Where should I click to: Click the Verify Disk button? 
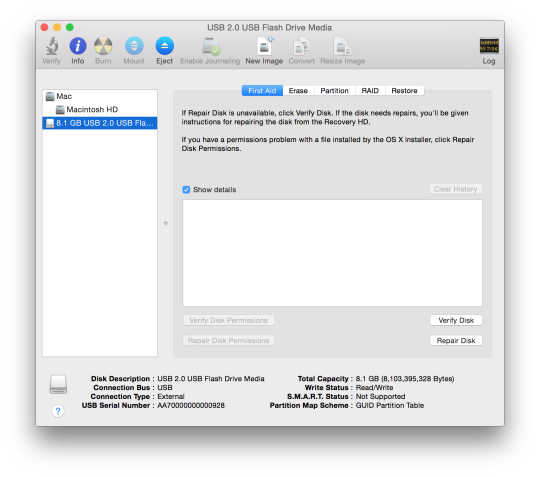click(x=456, y=320)
